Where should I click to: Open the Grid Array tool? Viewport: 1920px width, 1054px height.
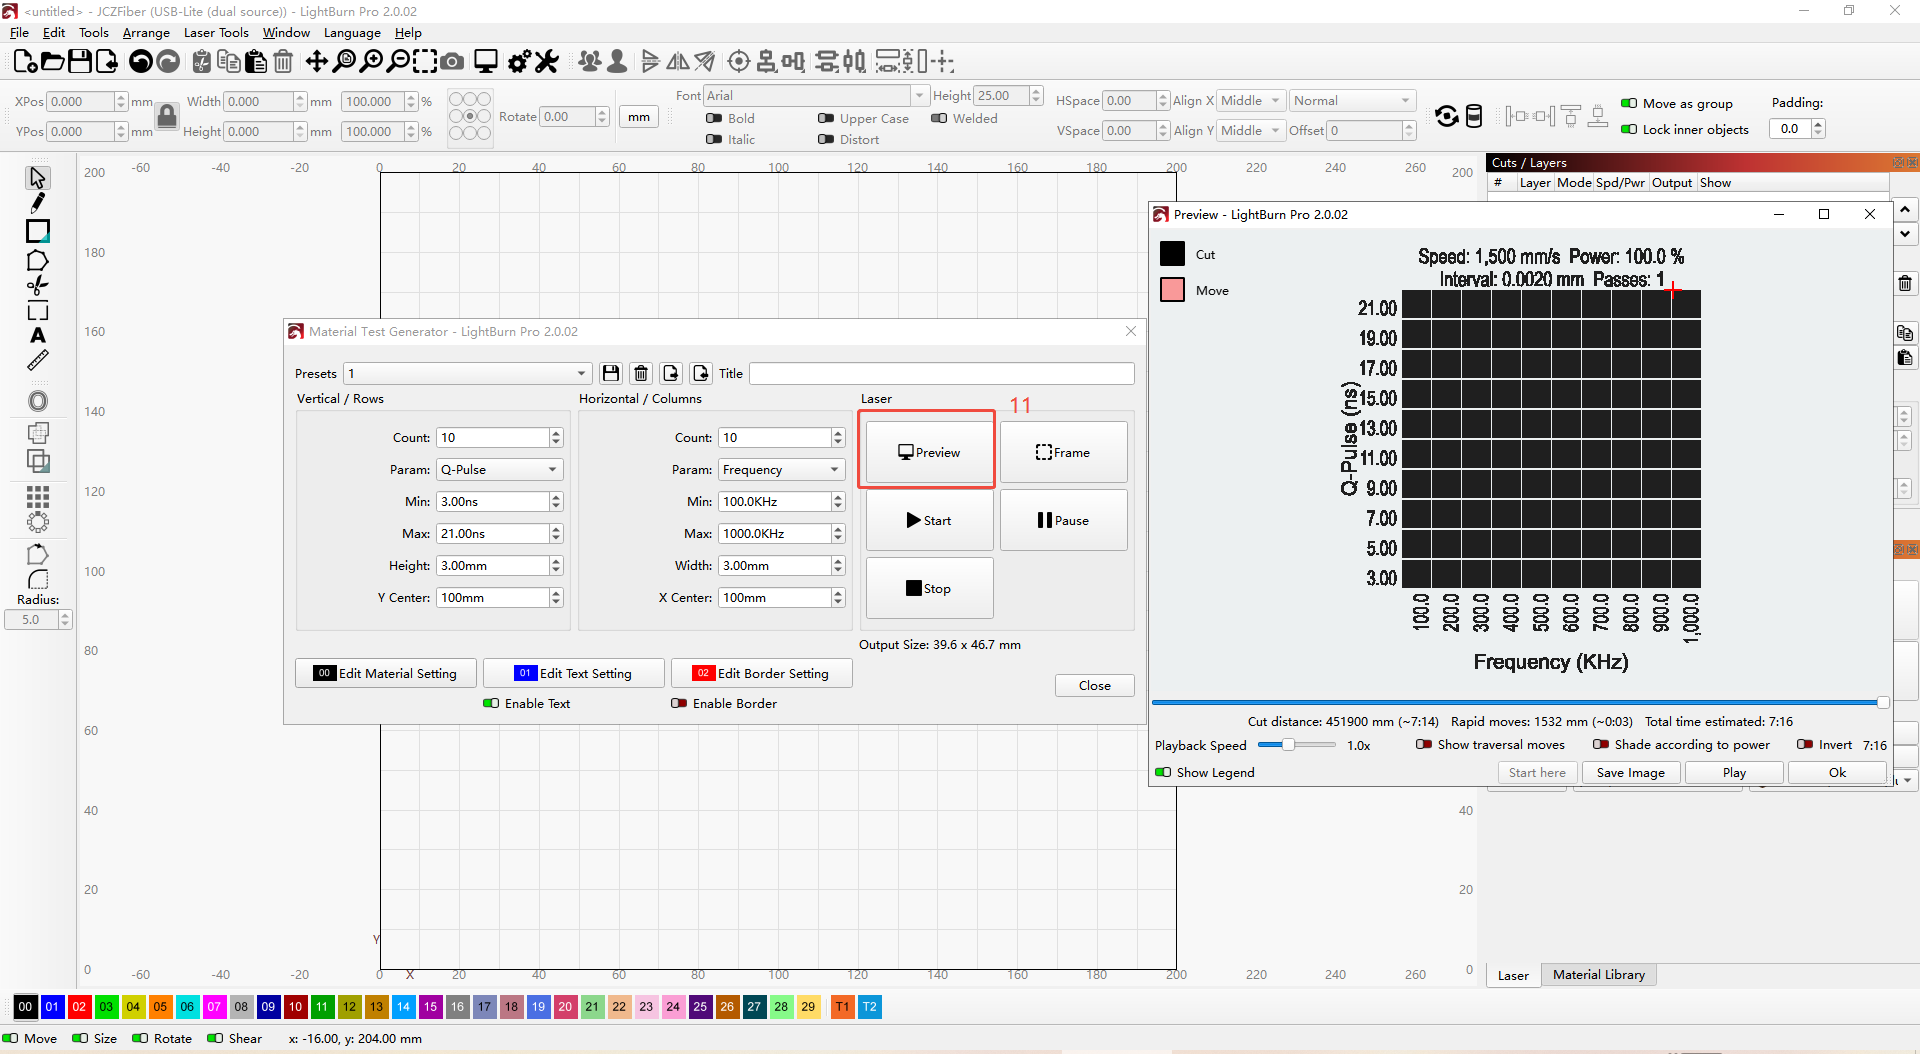38,497
